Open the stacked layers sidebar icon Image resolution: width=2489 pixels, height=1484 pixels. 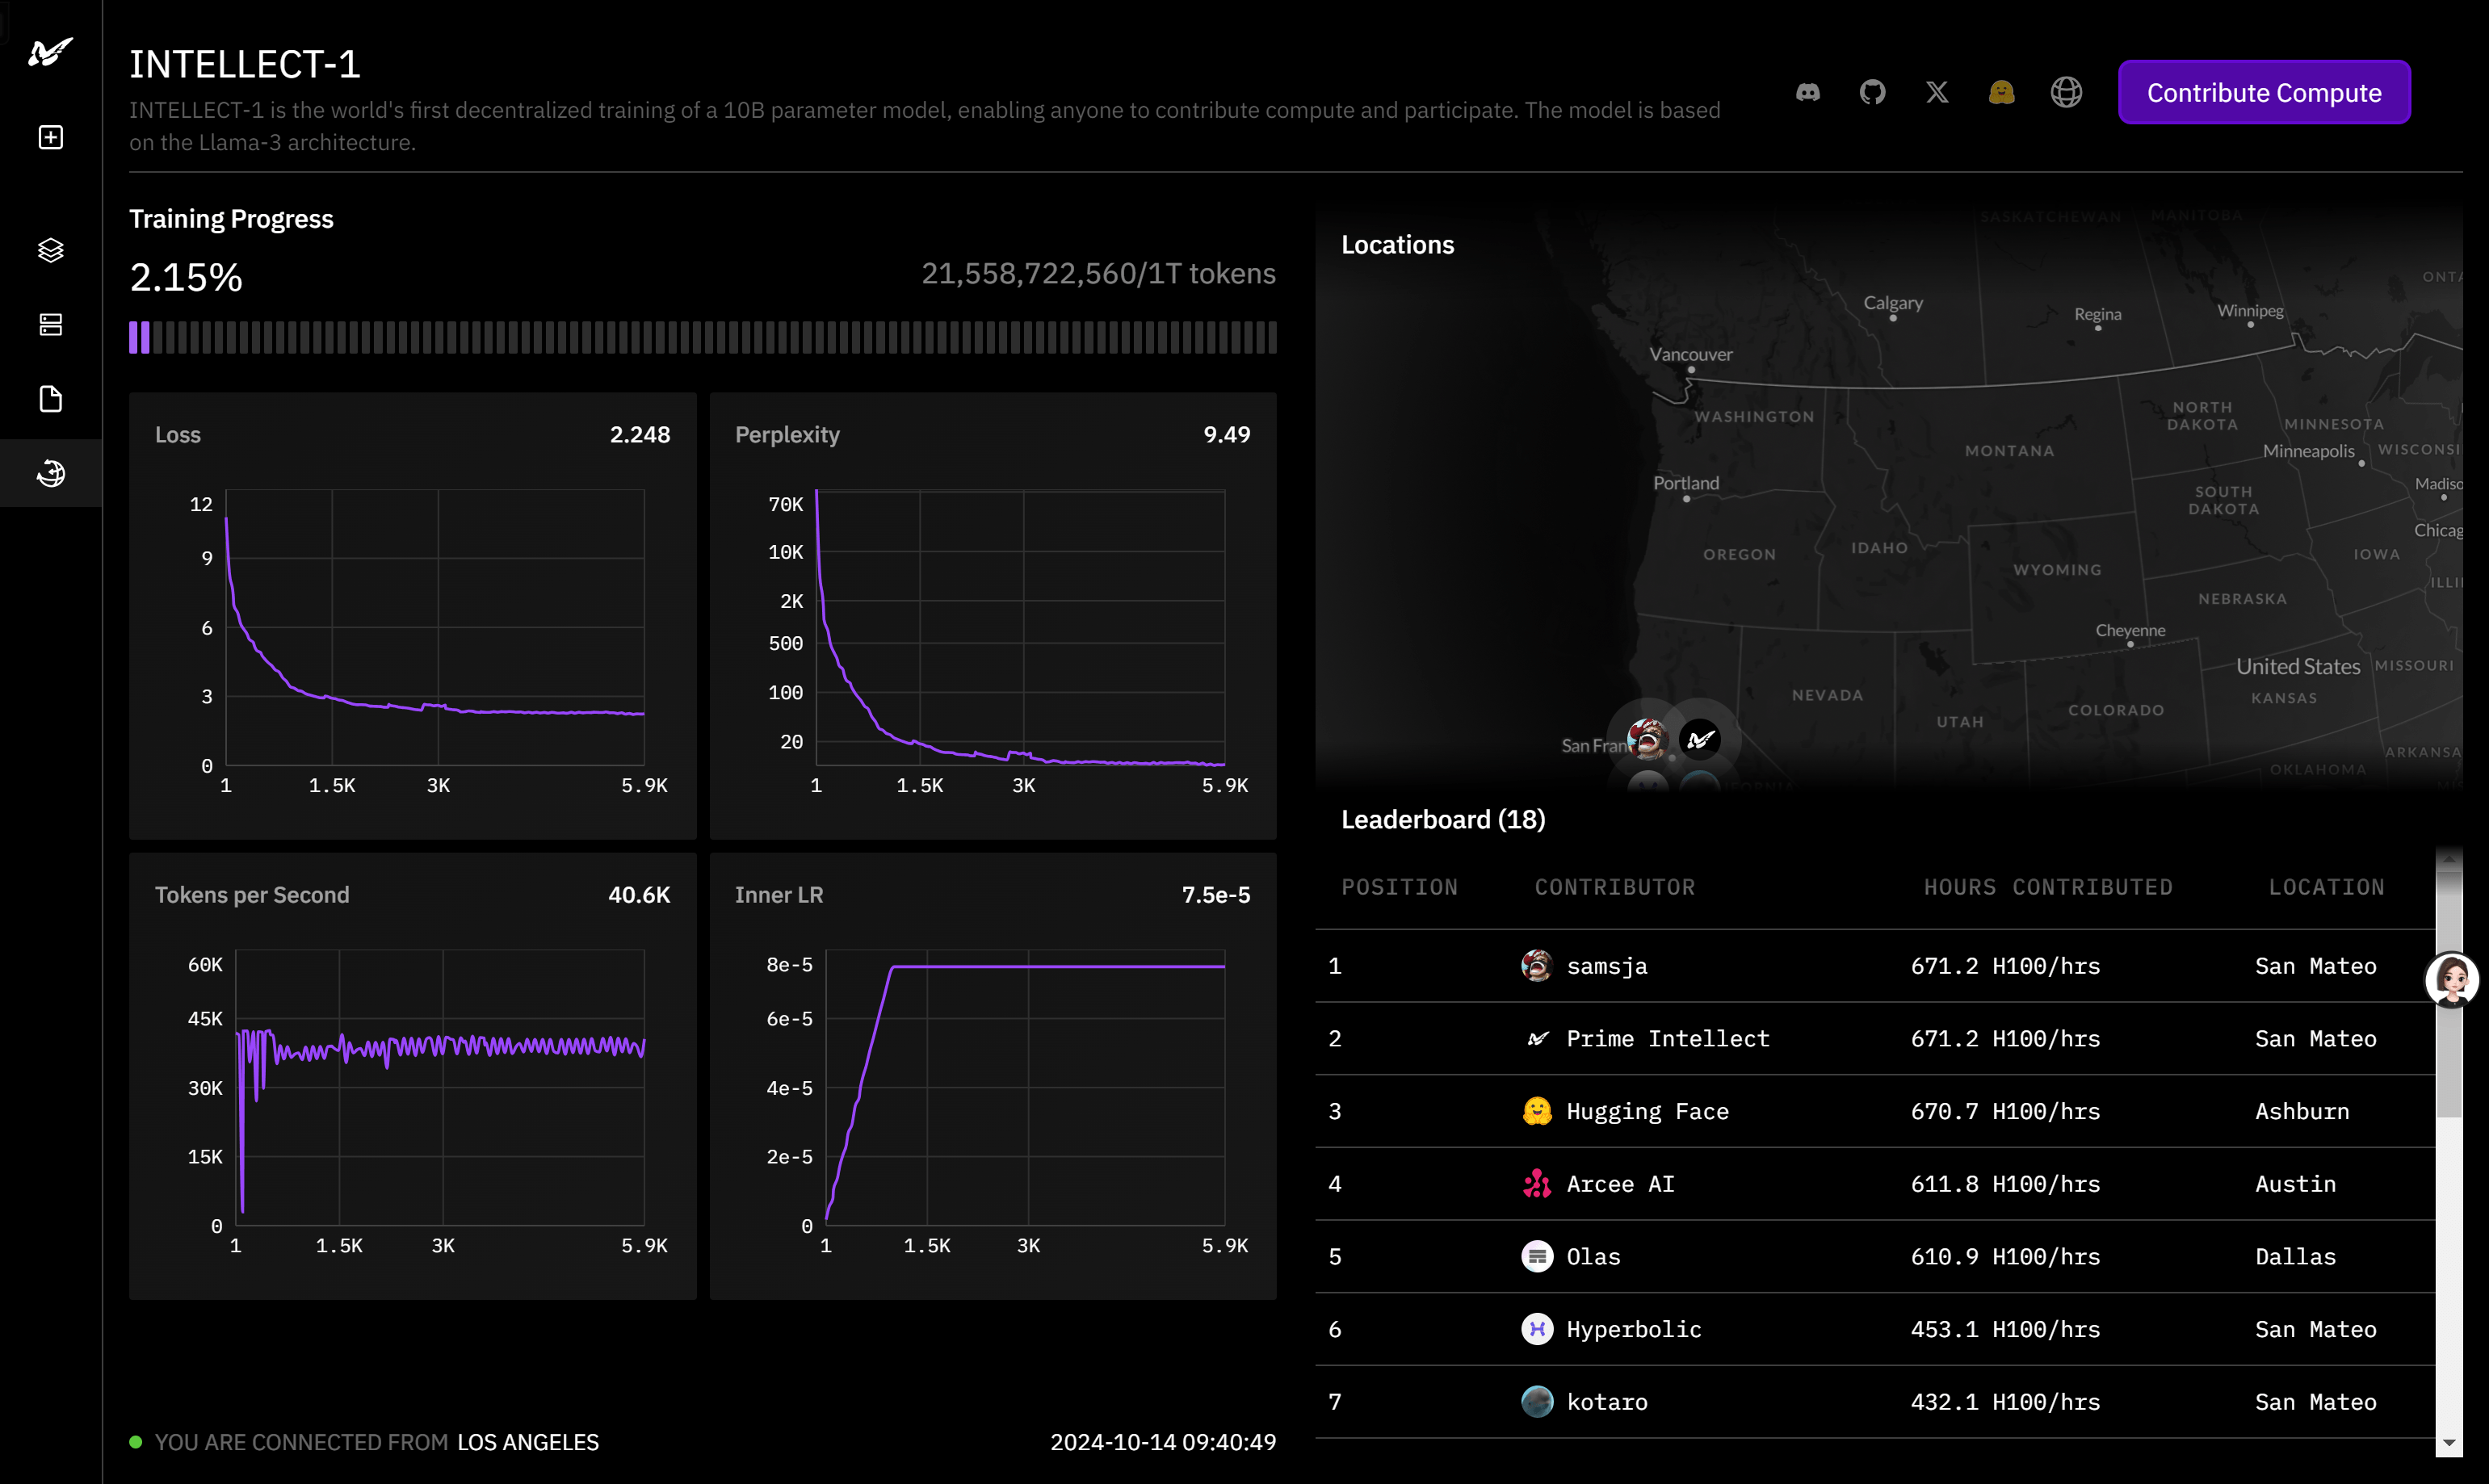[x=50, y=250]
